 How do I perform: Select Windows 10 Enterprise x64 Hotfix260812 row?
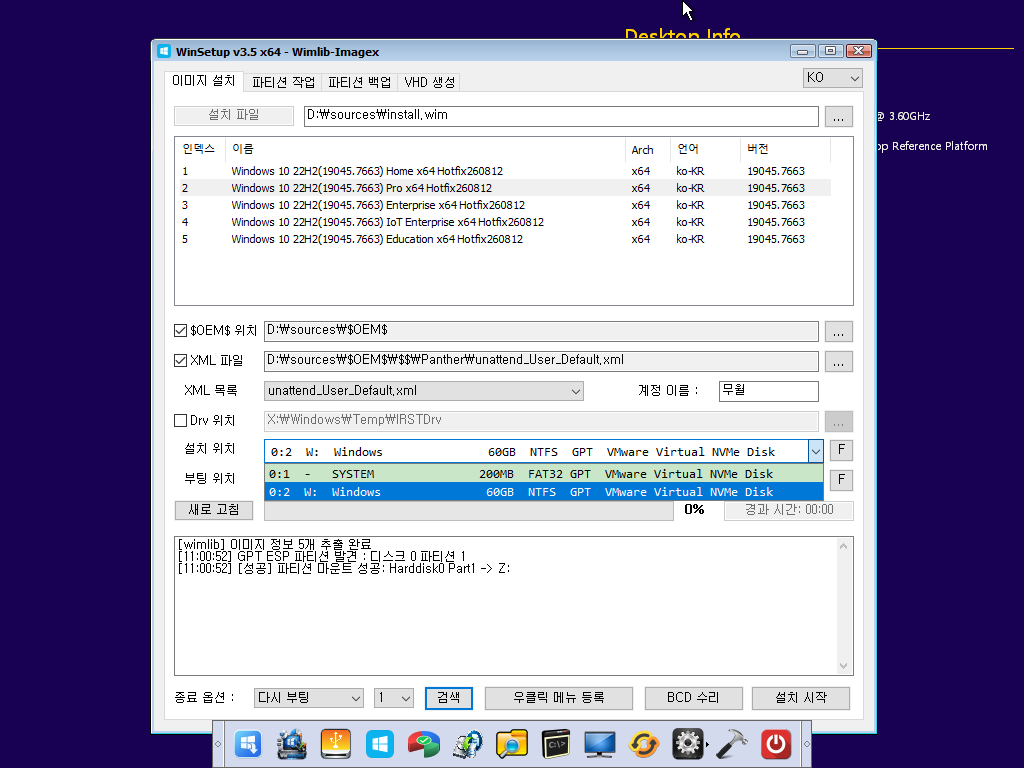[505, 205]
